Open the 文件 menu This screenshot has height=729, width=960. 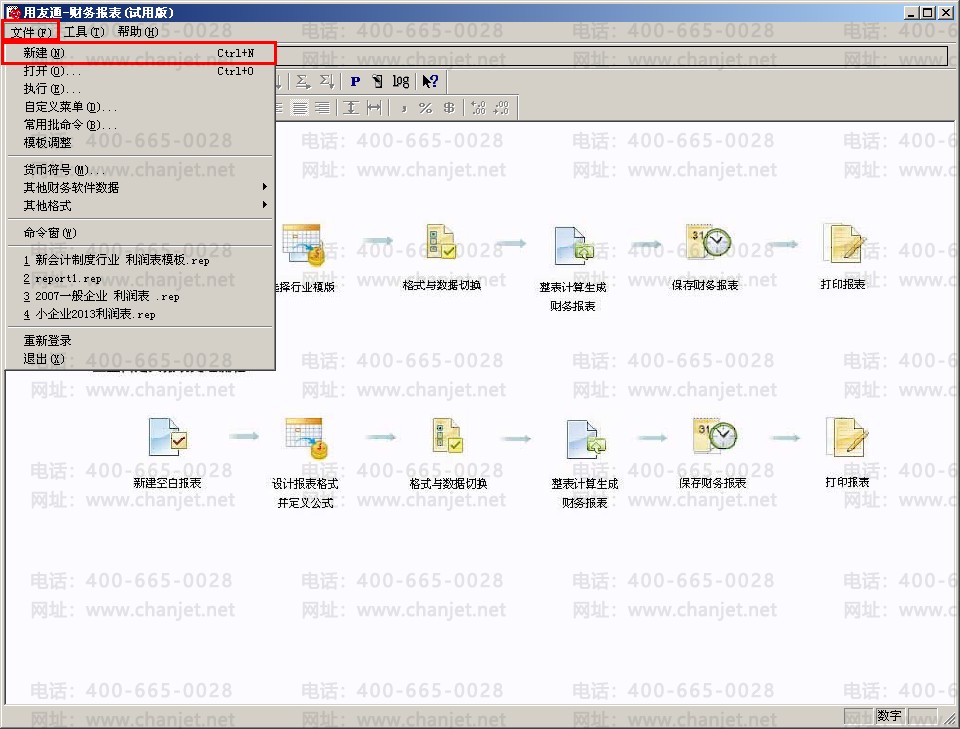pos(30,32)
